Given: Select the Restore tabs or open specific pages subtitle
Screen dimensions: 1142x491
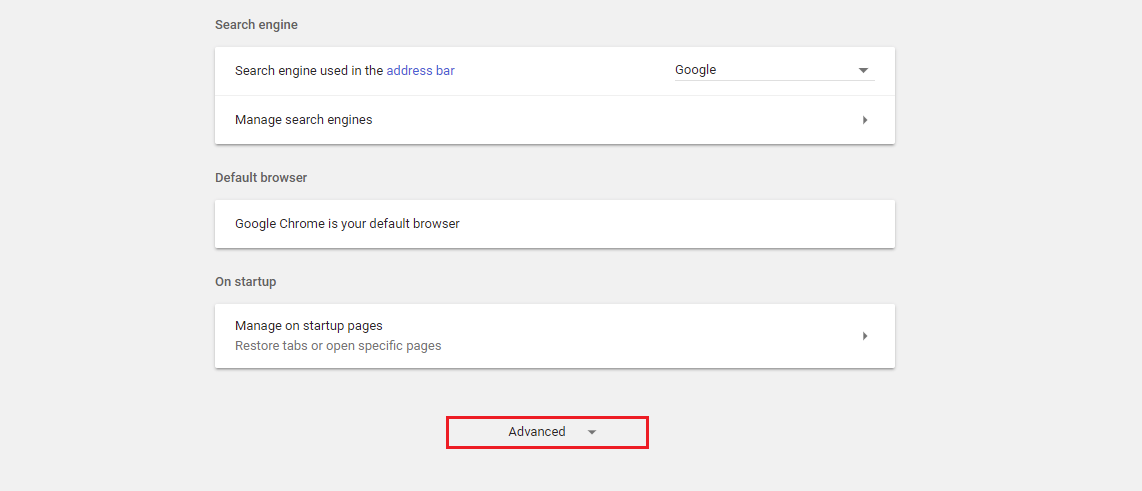Looking at the screenshot, I should tap(338, 345).
